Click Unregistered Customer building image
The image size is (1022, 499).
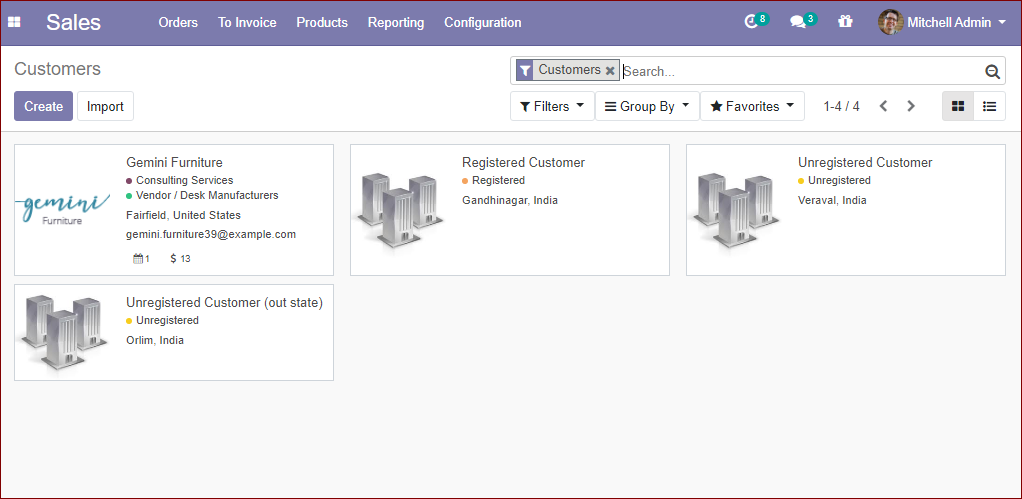coord(735,210)
